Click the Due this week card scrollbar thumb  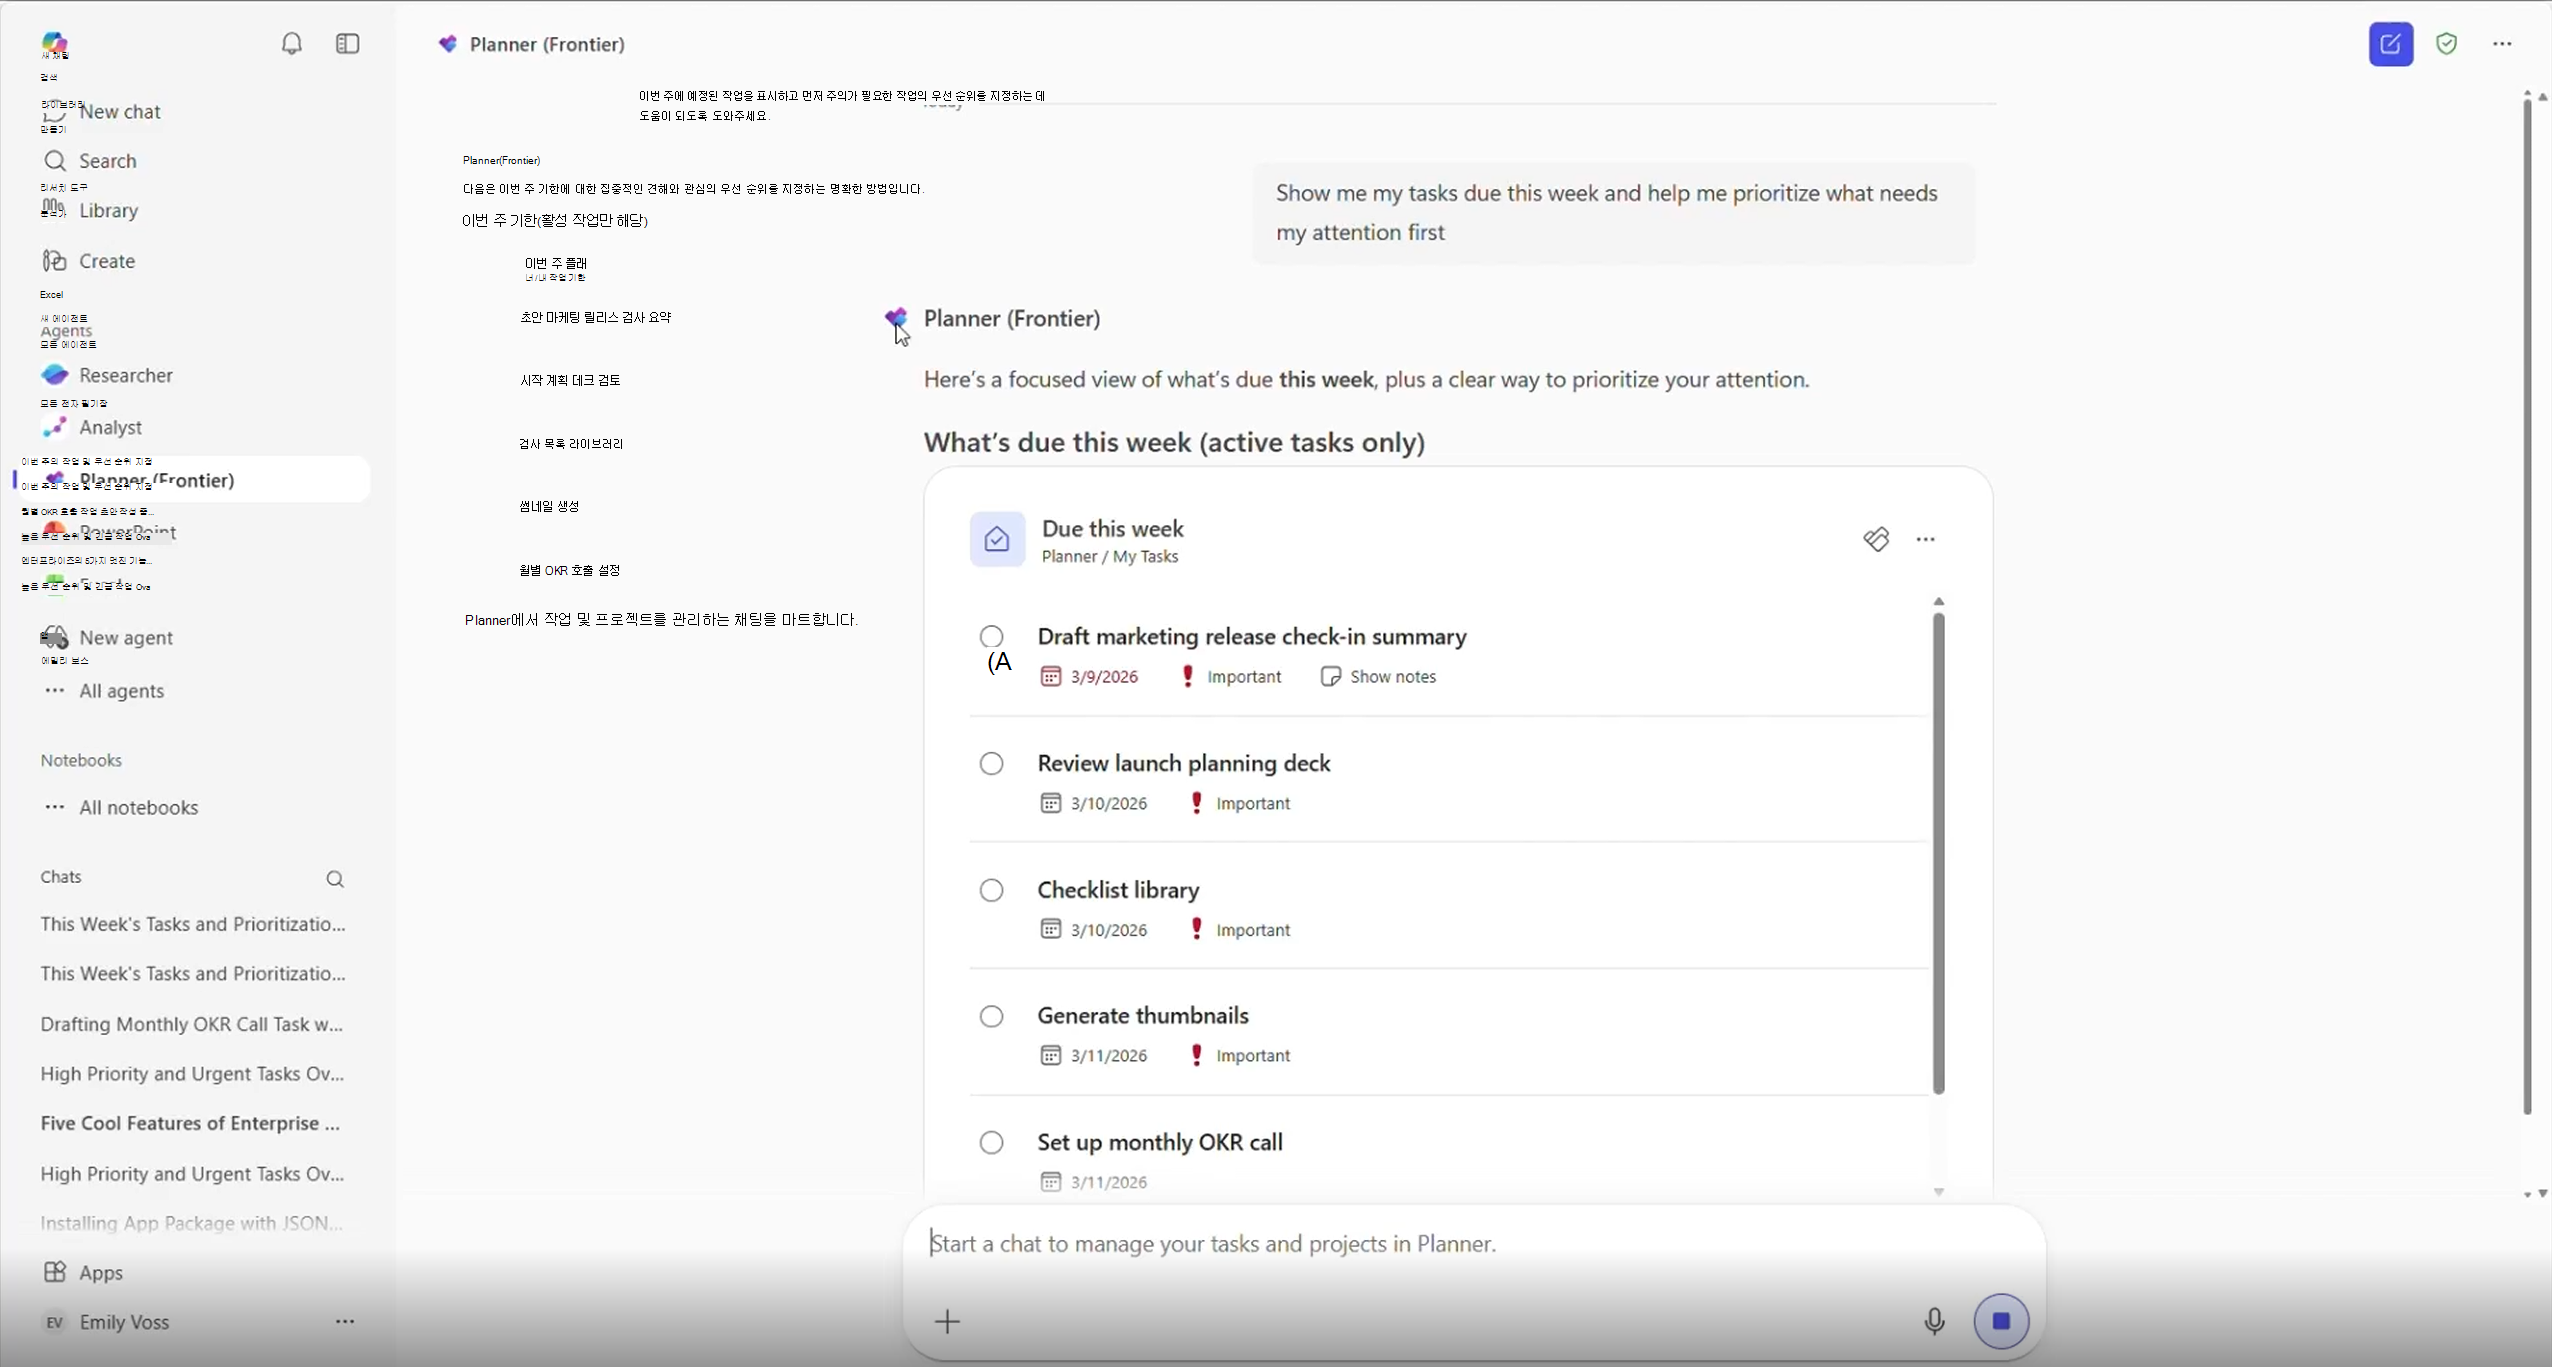pos(1938,852)
